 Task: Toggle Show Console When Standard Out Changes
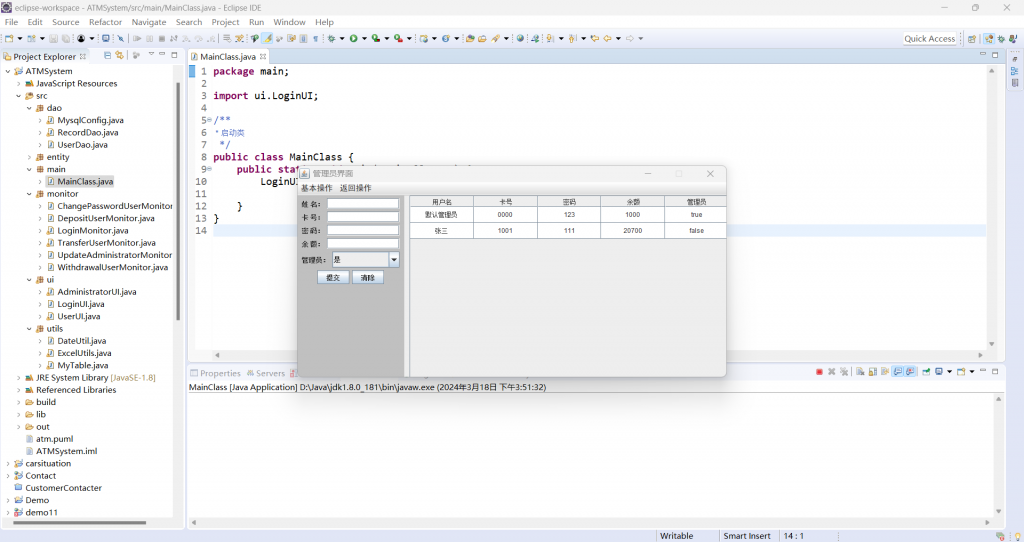coord(897,372)
